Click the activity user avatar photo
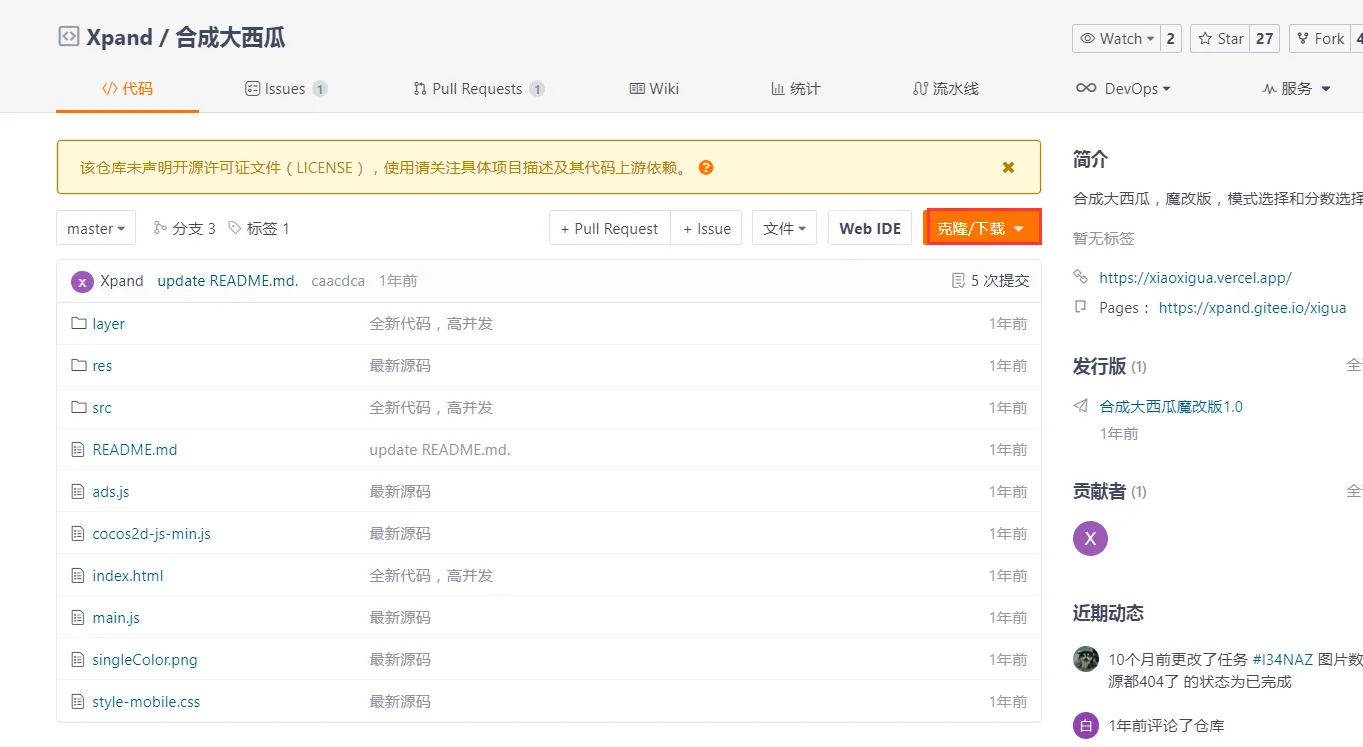 tap(1086, 659)
